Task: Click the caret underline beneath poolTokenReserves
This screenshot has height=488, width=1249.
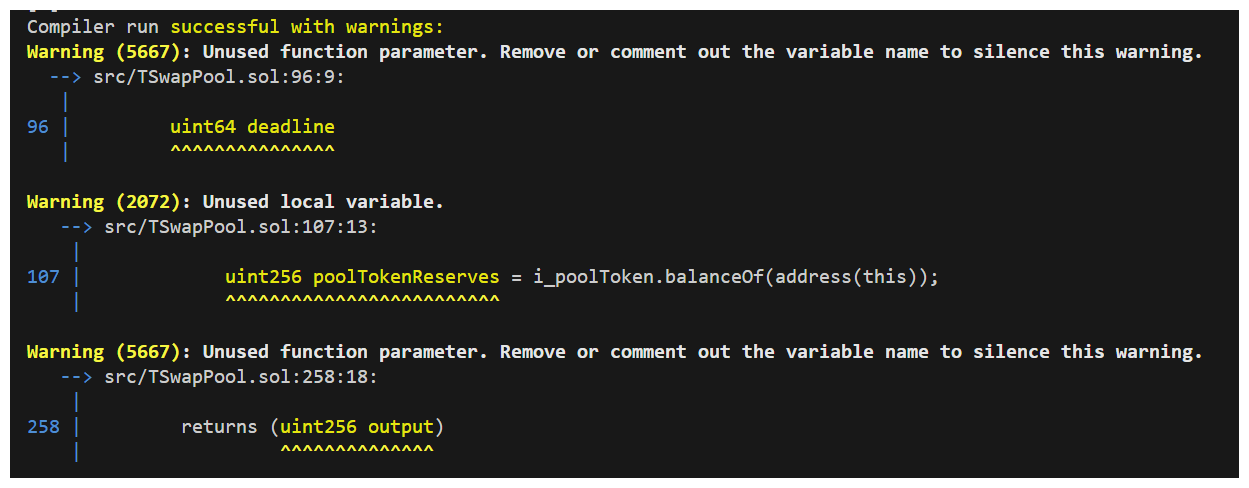Action: click(x=362, y=300)
